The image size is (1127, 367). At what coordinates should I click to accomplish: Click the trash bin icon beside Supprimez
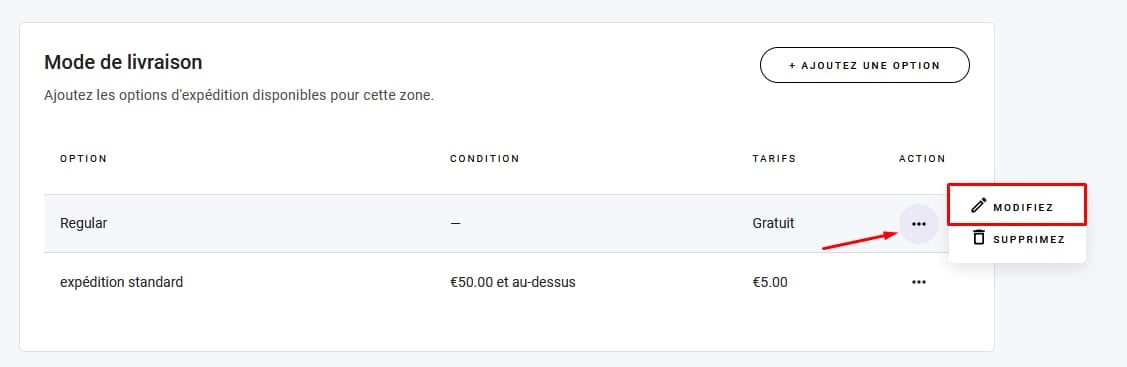pyautogui.click(x=978, y=237)
